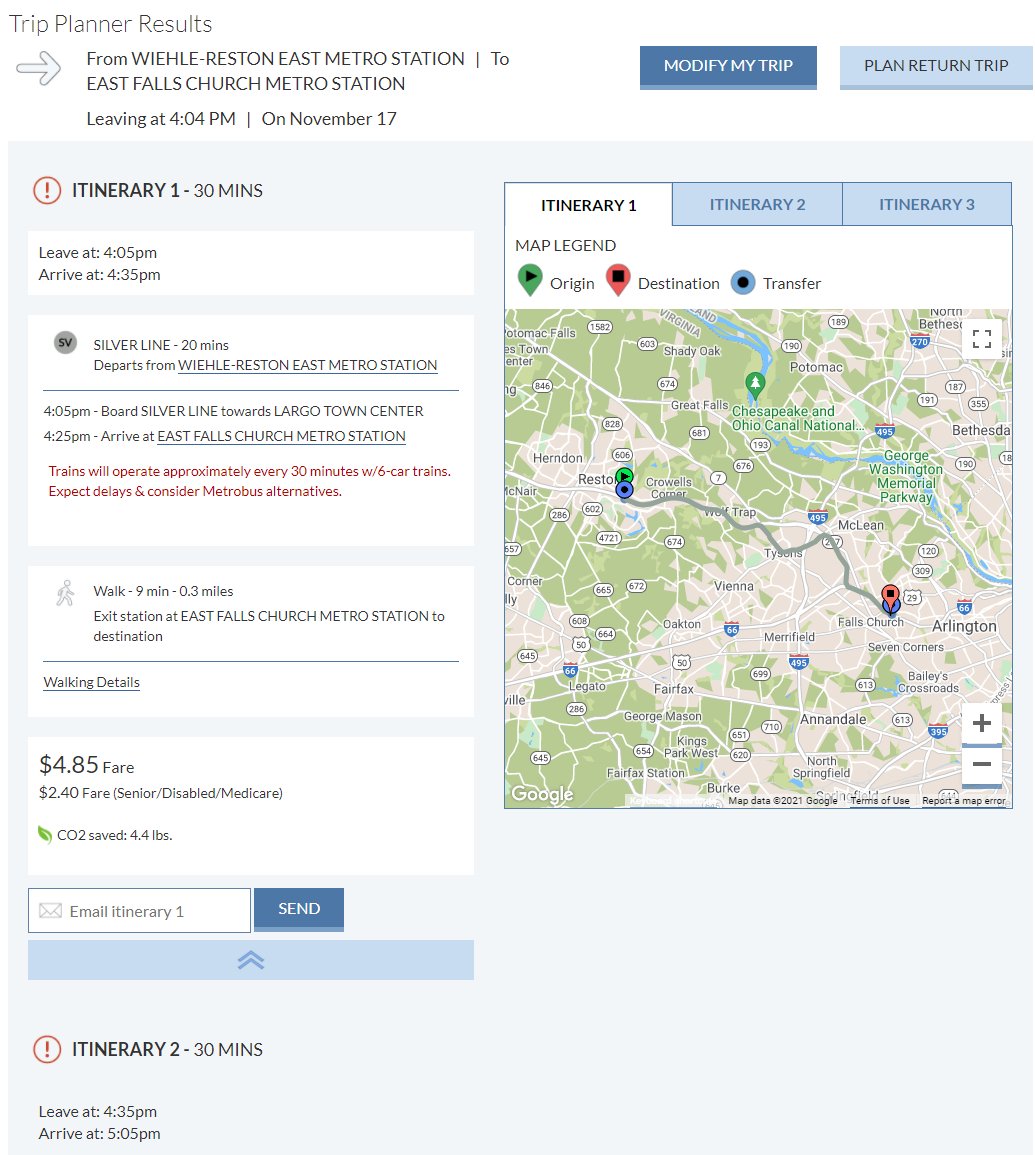
Task: Click the Itinerary 2 - 30 mins heading
Action: pyautogui.click(x=167, y=1050)
